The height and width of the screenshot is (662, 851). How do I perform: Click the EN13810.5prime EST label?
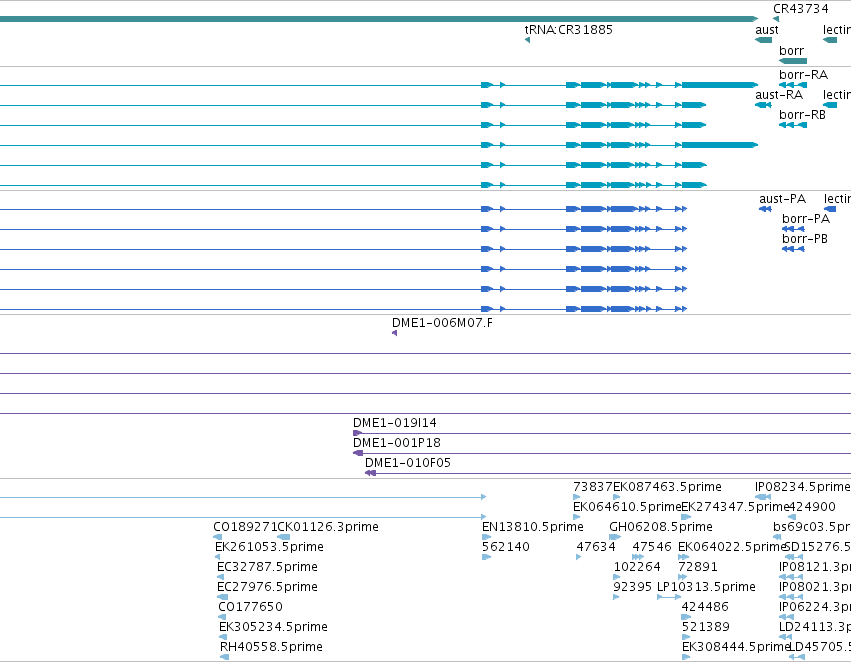tap(532, 527)
